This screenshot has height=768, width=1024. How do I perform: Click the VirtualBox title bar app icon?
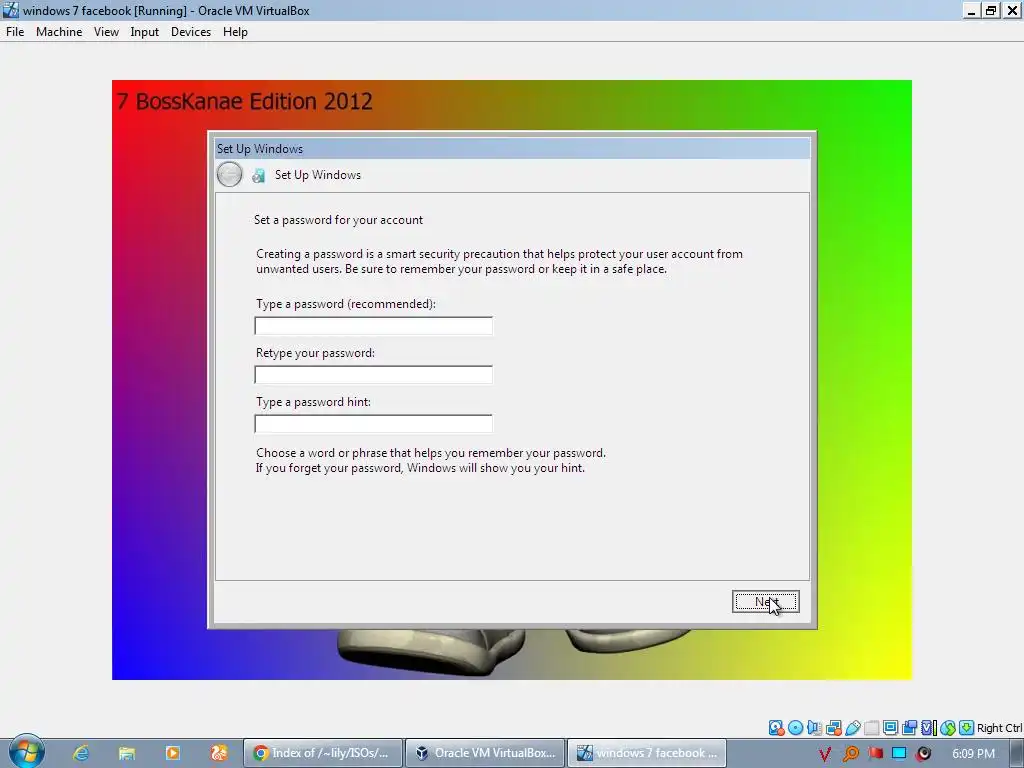coord(10,10)
